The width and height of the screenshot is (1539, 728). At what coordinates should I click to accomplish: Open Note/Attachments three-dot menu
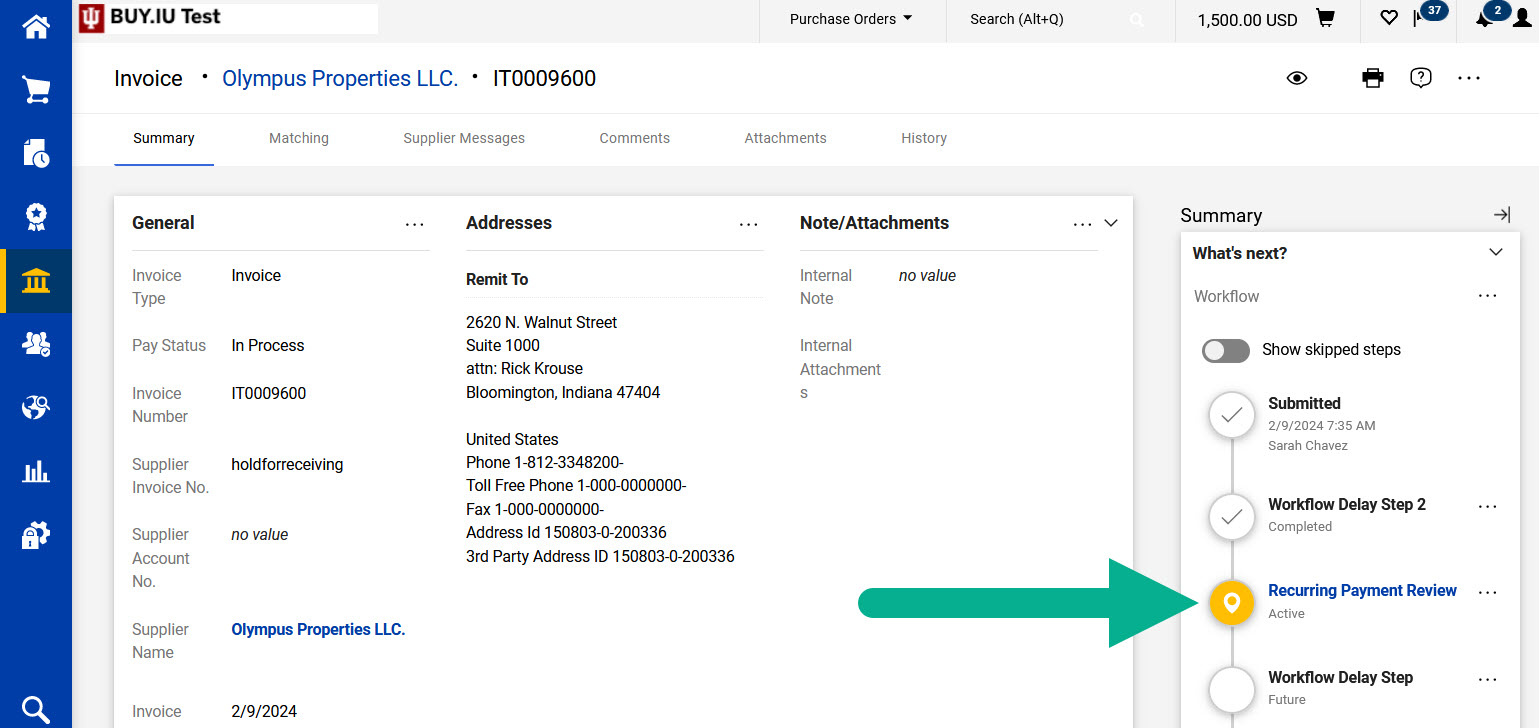tap(1083, 225)
